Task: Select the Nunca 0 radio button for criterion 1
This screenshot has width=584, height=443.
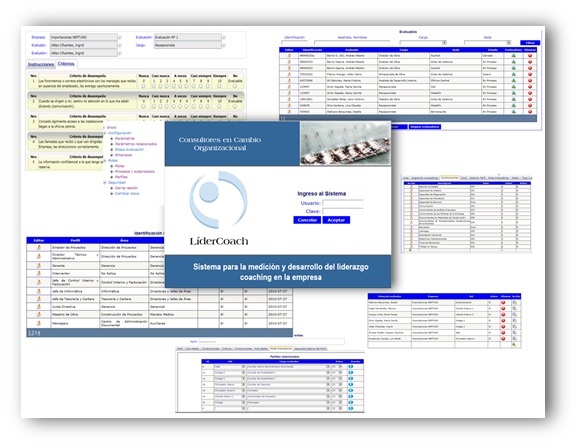Action: point(144,86)
